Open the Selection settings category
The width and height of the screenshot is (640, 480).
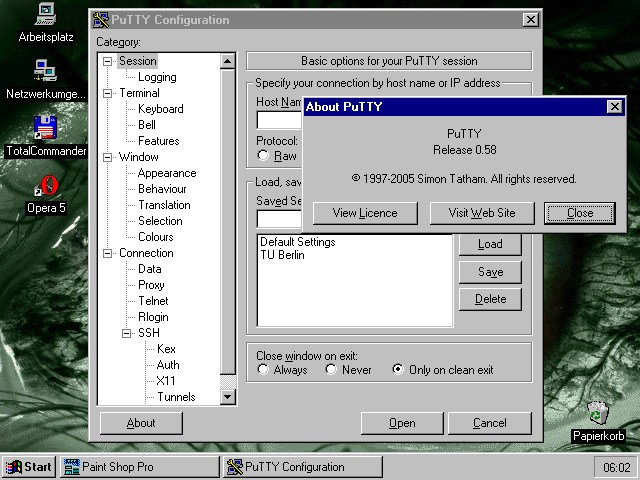point(160,221)
